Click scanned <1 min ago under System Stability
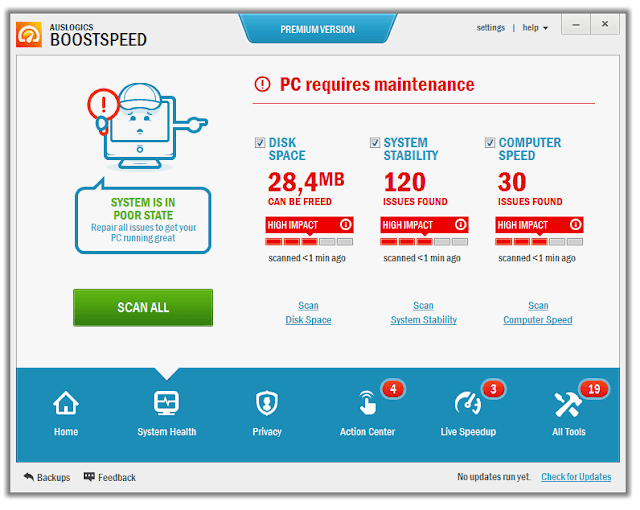The width and height of the screenshot is (640, 510). (422, 258)
